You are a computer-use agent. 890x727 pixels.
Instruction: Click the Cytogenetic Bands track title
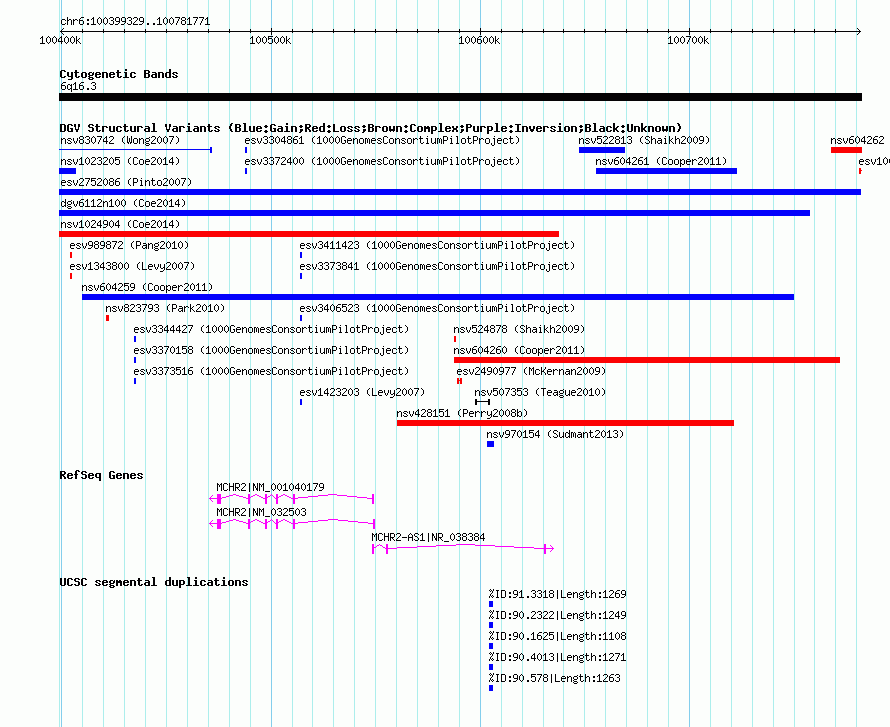tap(119, 74)
